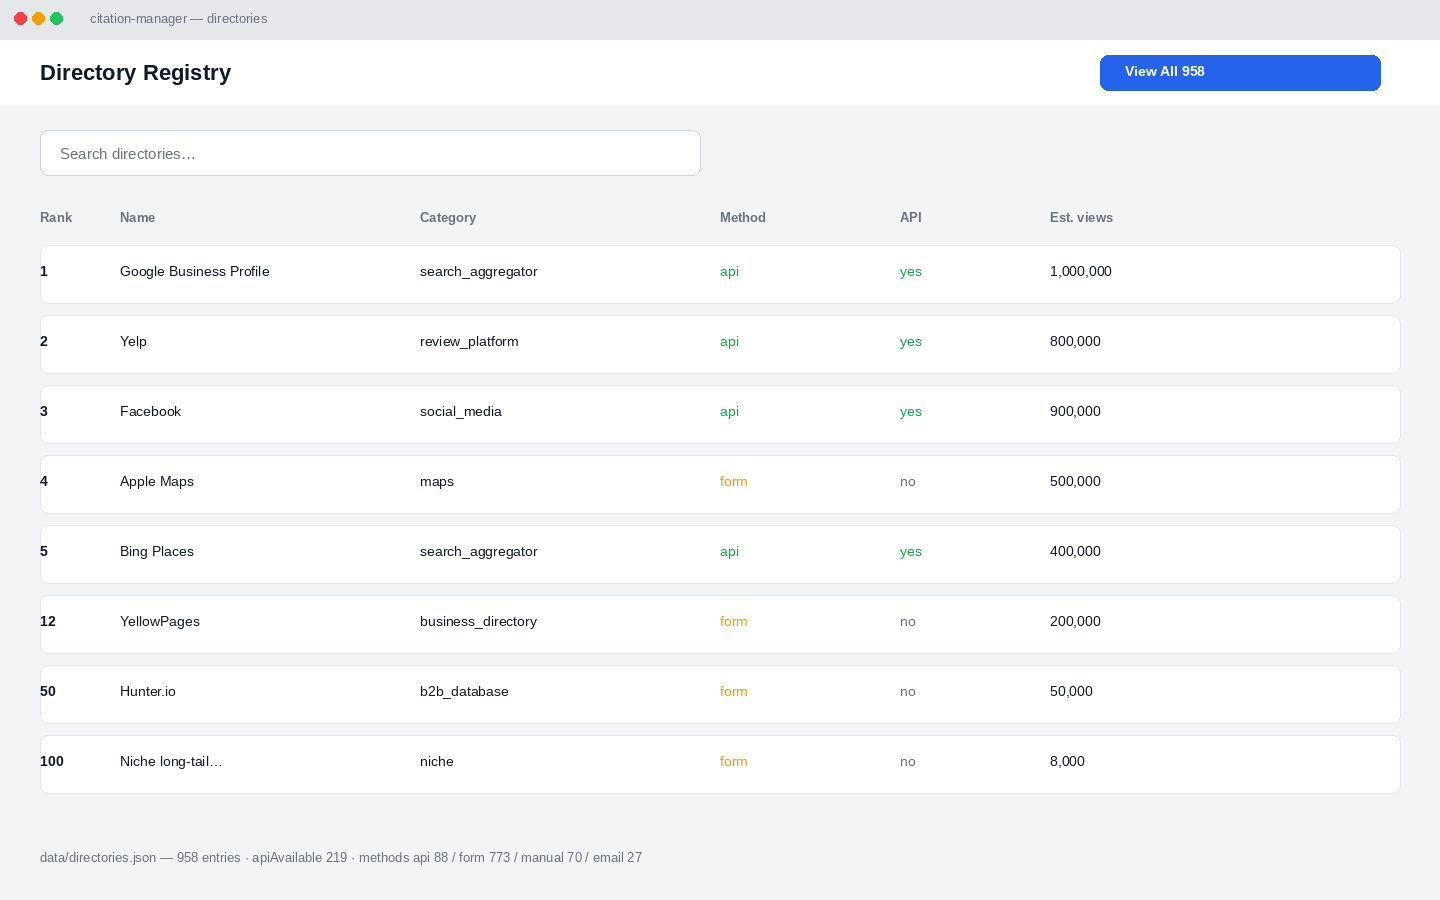Click 50,000 views in Hunter.io row
This screenshot has width=1440, height=900.
1071,692
